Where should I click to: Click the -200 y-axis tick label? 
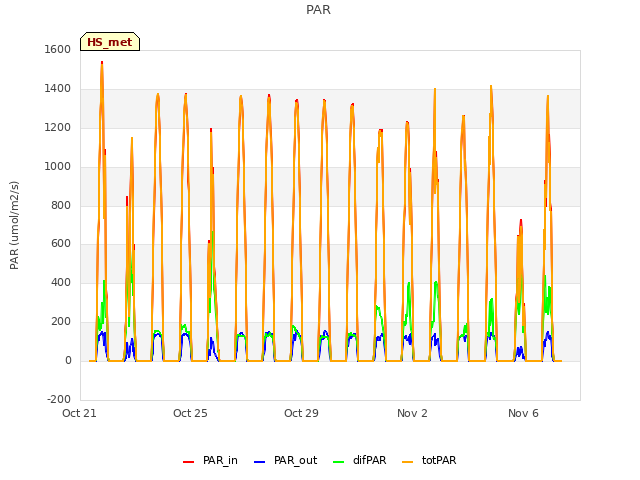point(59,399)
